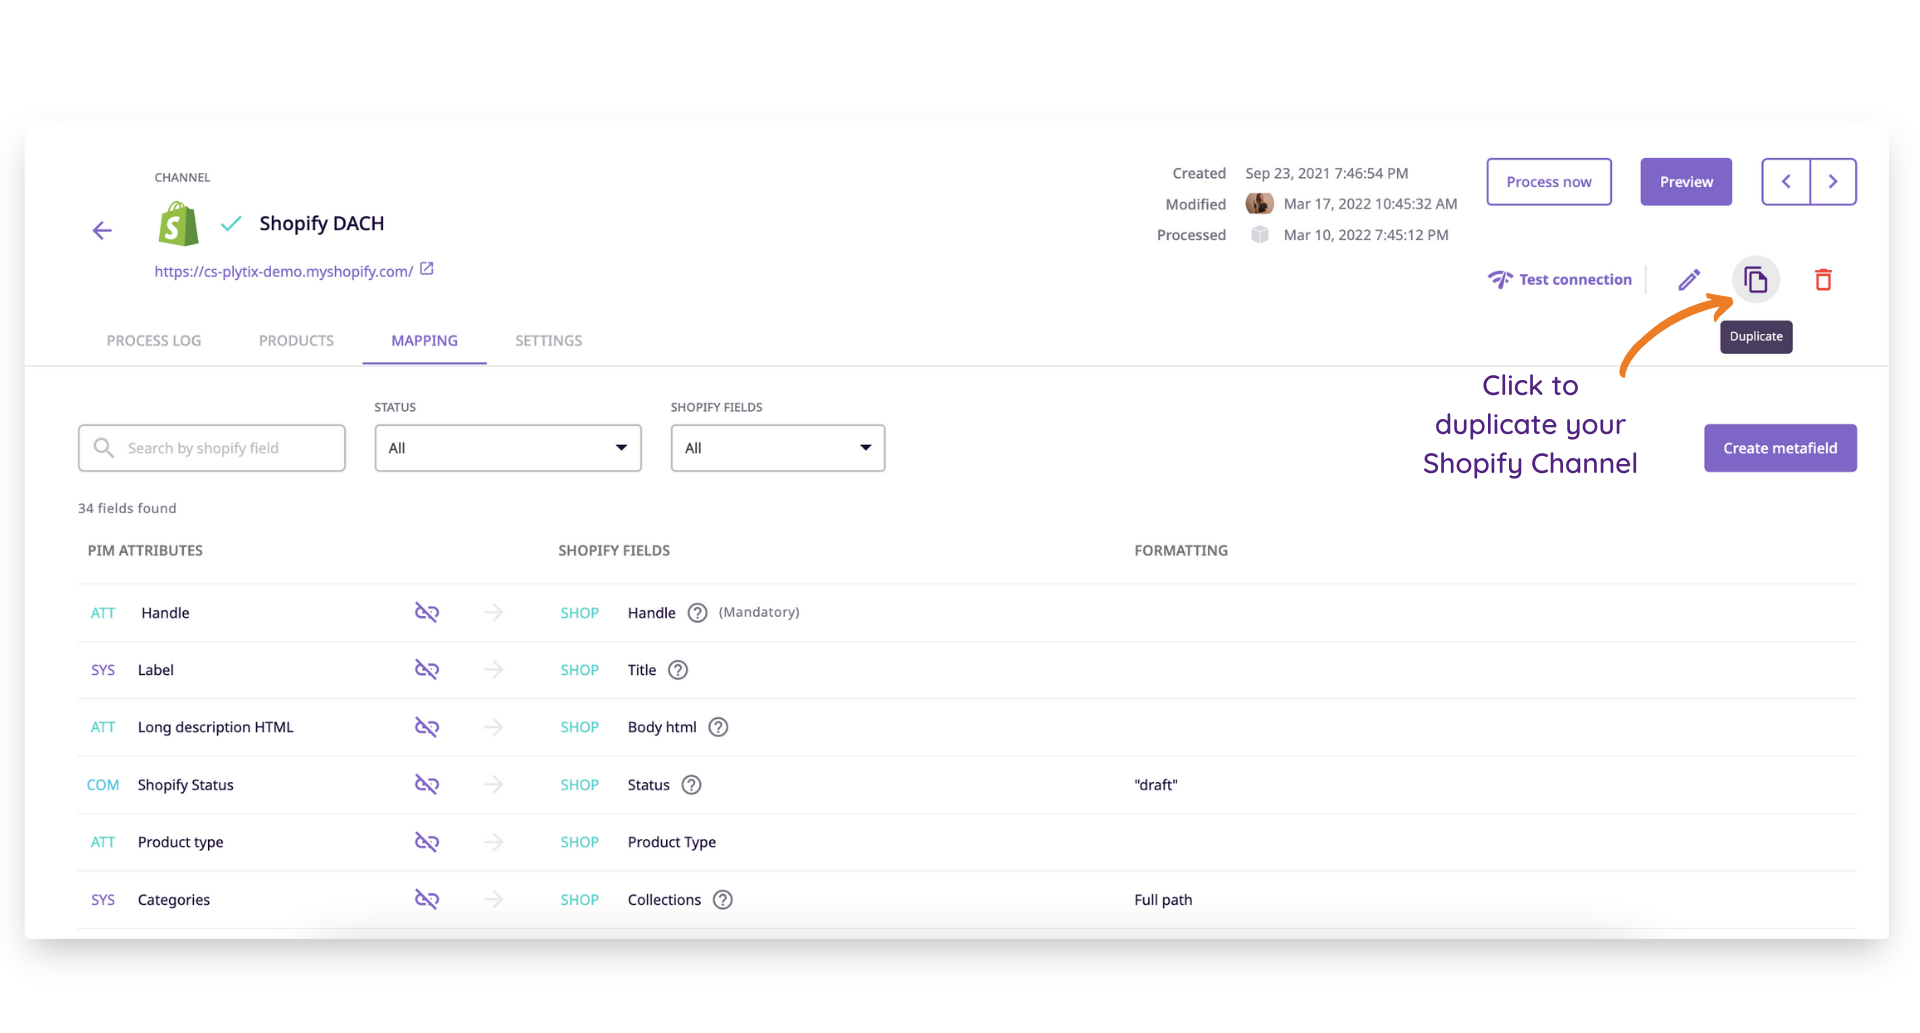Unlink the Product type mapping

427,842
